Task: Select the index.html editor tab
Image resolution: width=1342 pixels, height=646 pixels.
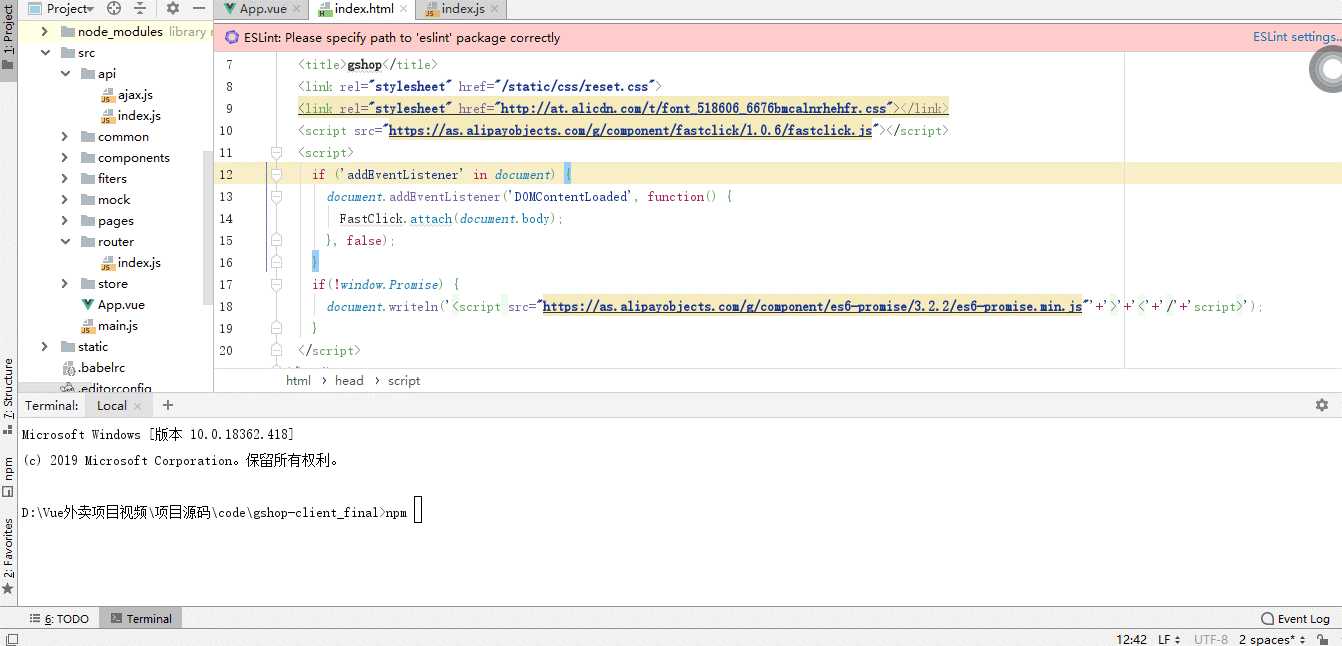Action: [x=364, y=9]
